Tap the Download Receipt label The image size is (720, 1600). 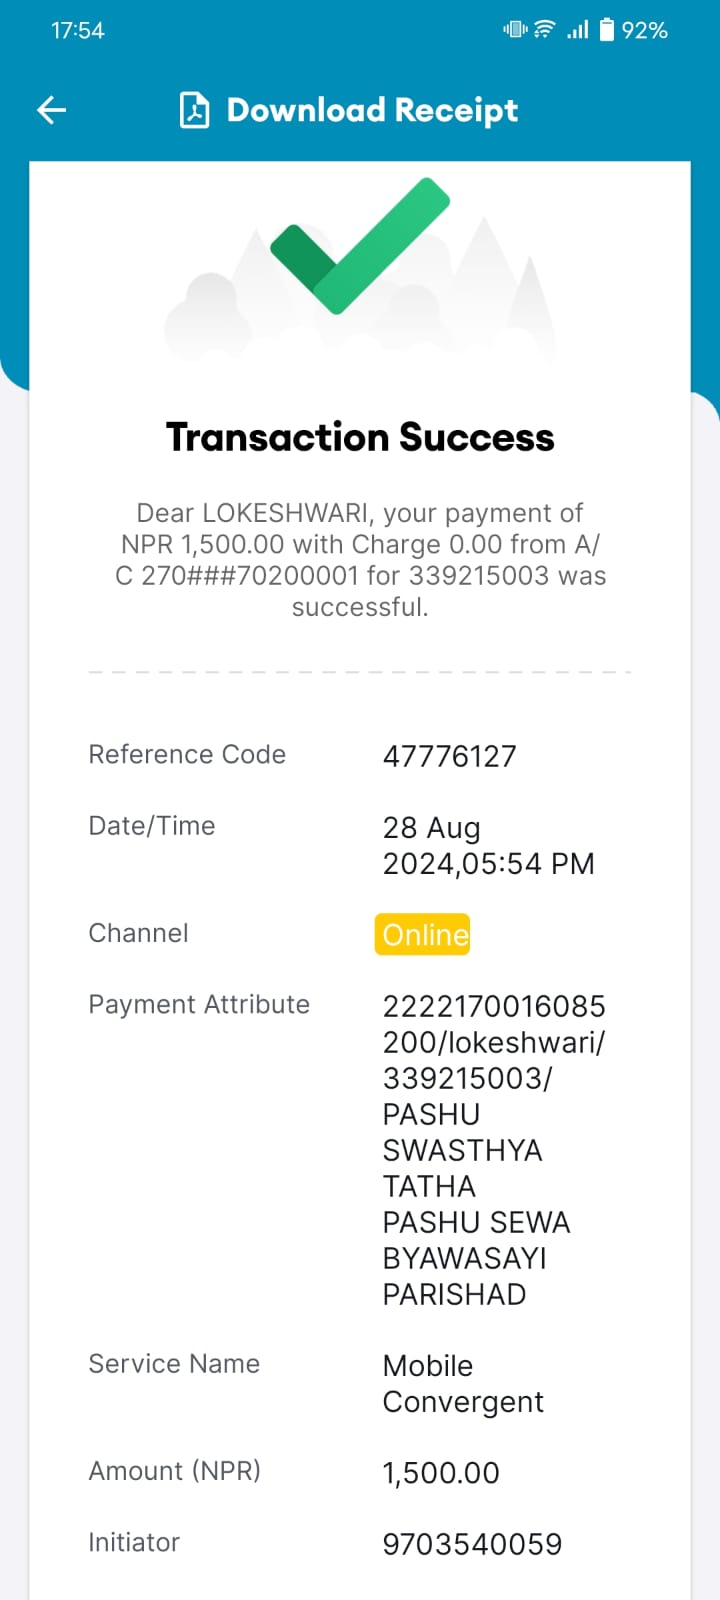pos(372,110)
